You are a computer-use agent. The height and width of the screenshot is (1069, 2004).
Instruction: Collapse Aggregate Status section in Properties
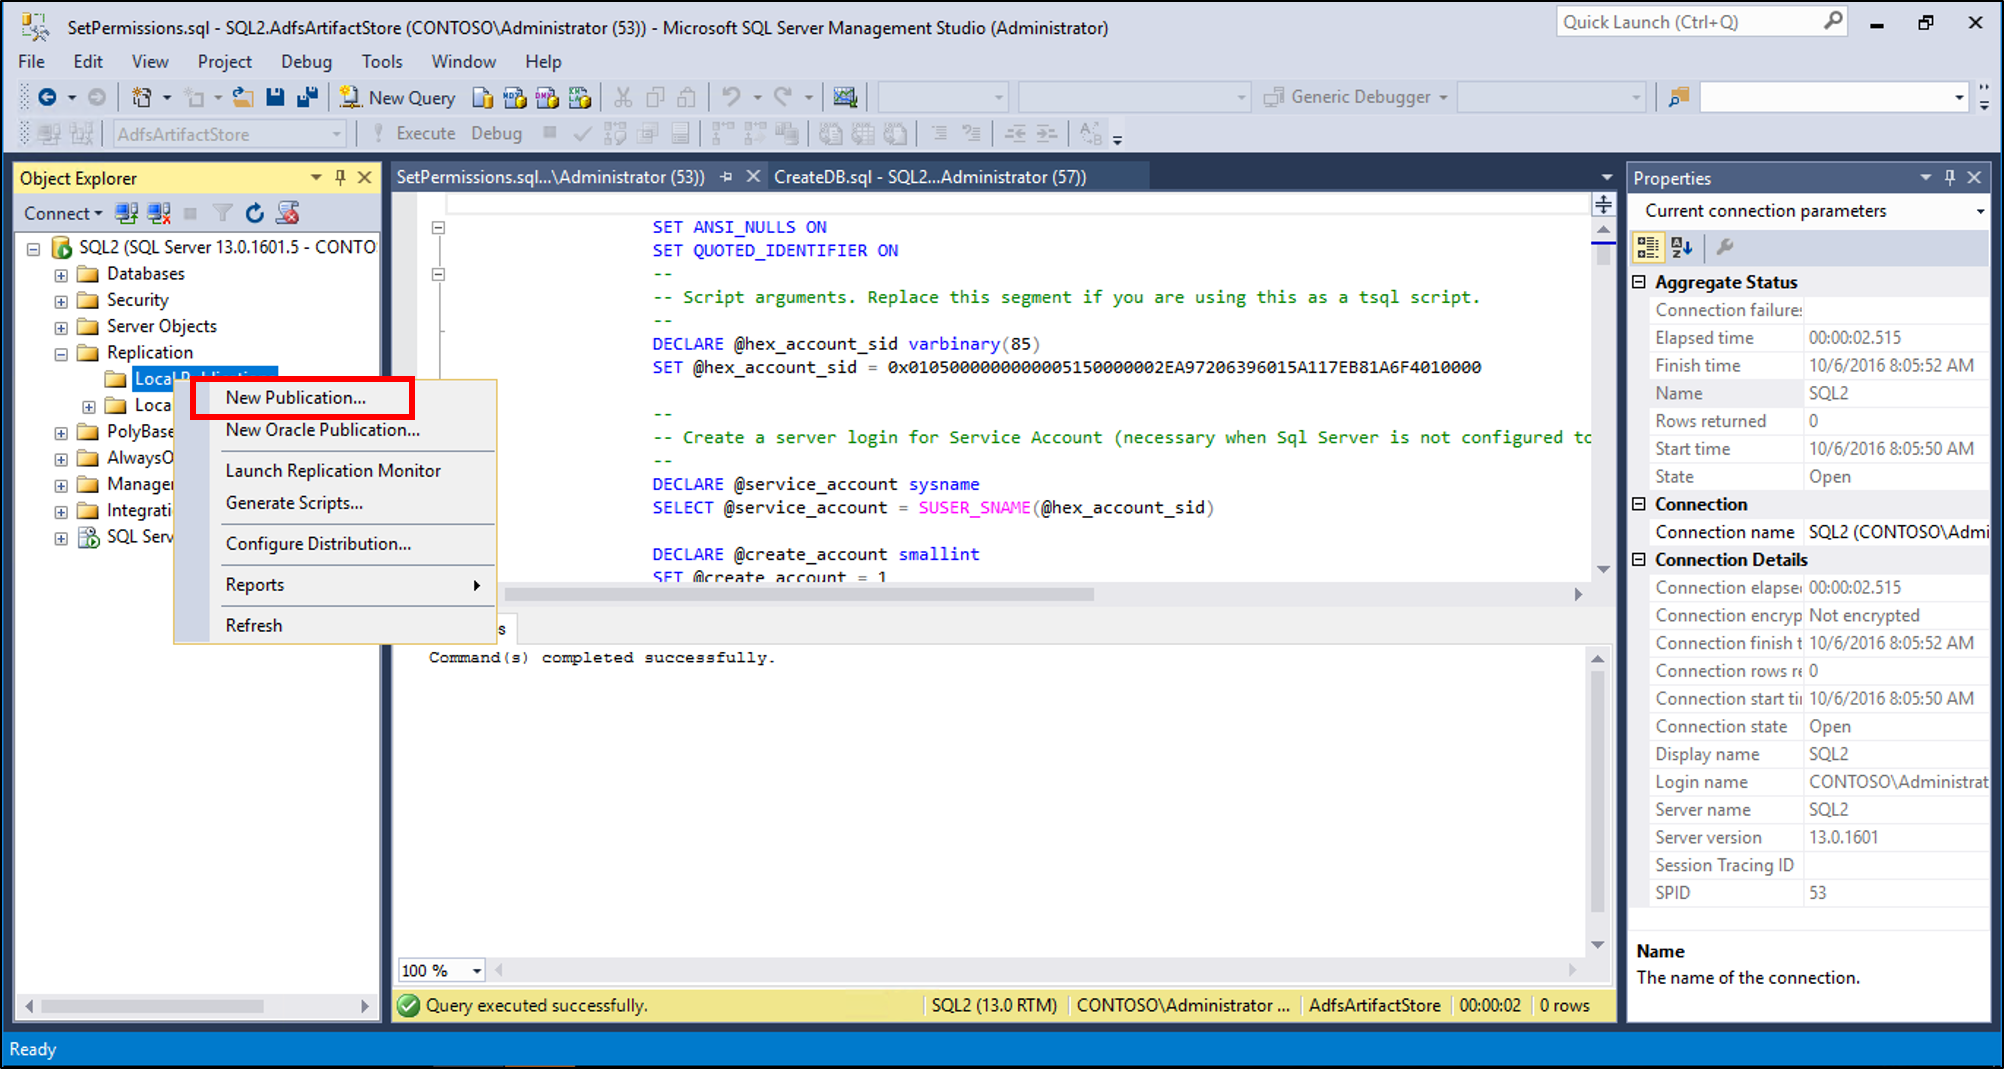(1639, 282)
